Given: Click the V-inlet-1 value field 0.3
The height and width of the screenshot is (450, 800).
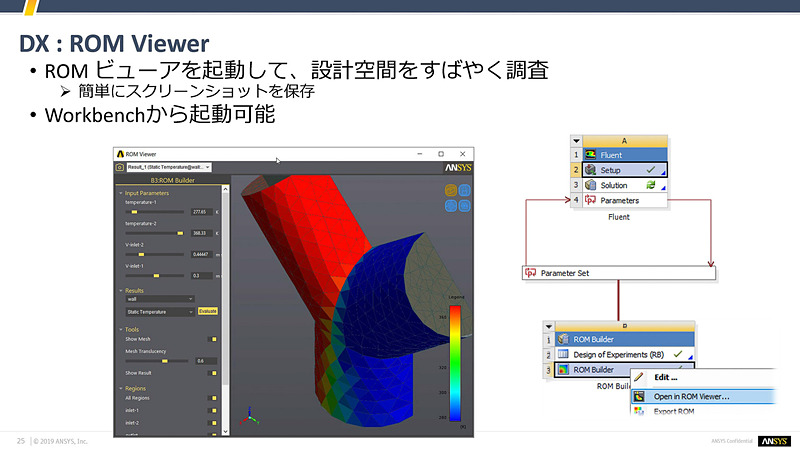Looking at the screenshot, I should tap(202, 276).
